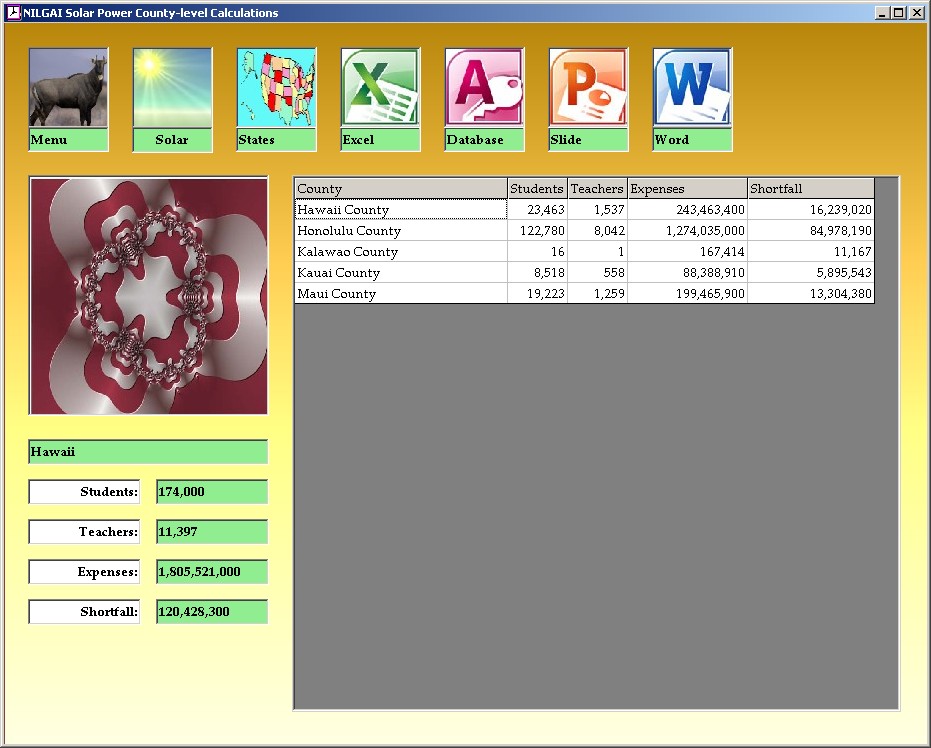This screenshot has width=931, height=748.
Task: Select the States map icon
Action: click(276, 88)
